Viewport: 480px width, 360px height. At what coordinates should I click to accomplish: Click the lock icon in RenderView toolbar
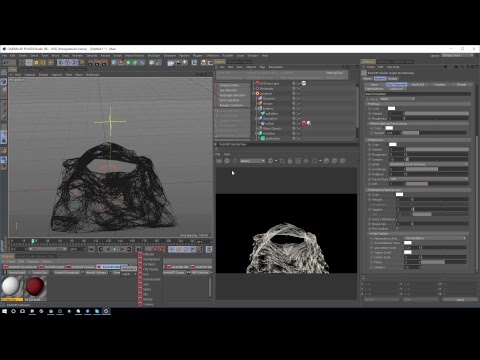290,161
